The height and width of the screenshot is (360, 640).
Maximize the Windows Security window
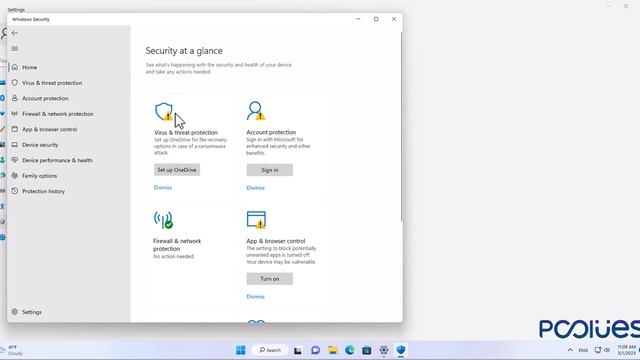(x=376, y=19)
